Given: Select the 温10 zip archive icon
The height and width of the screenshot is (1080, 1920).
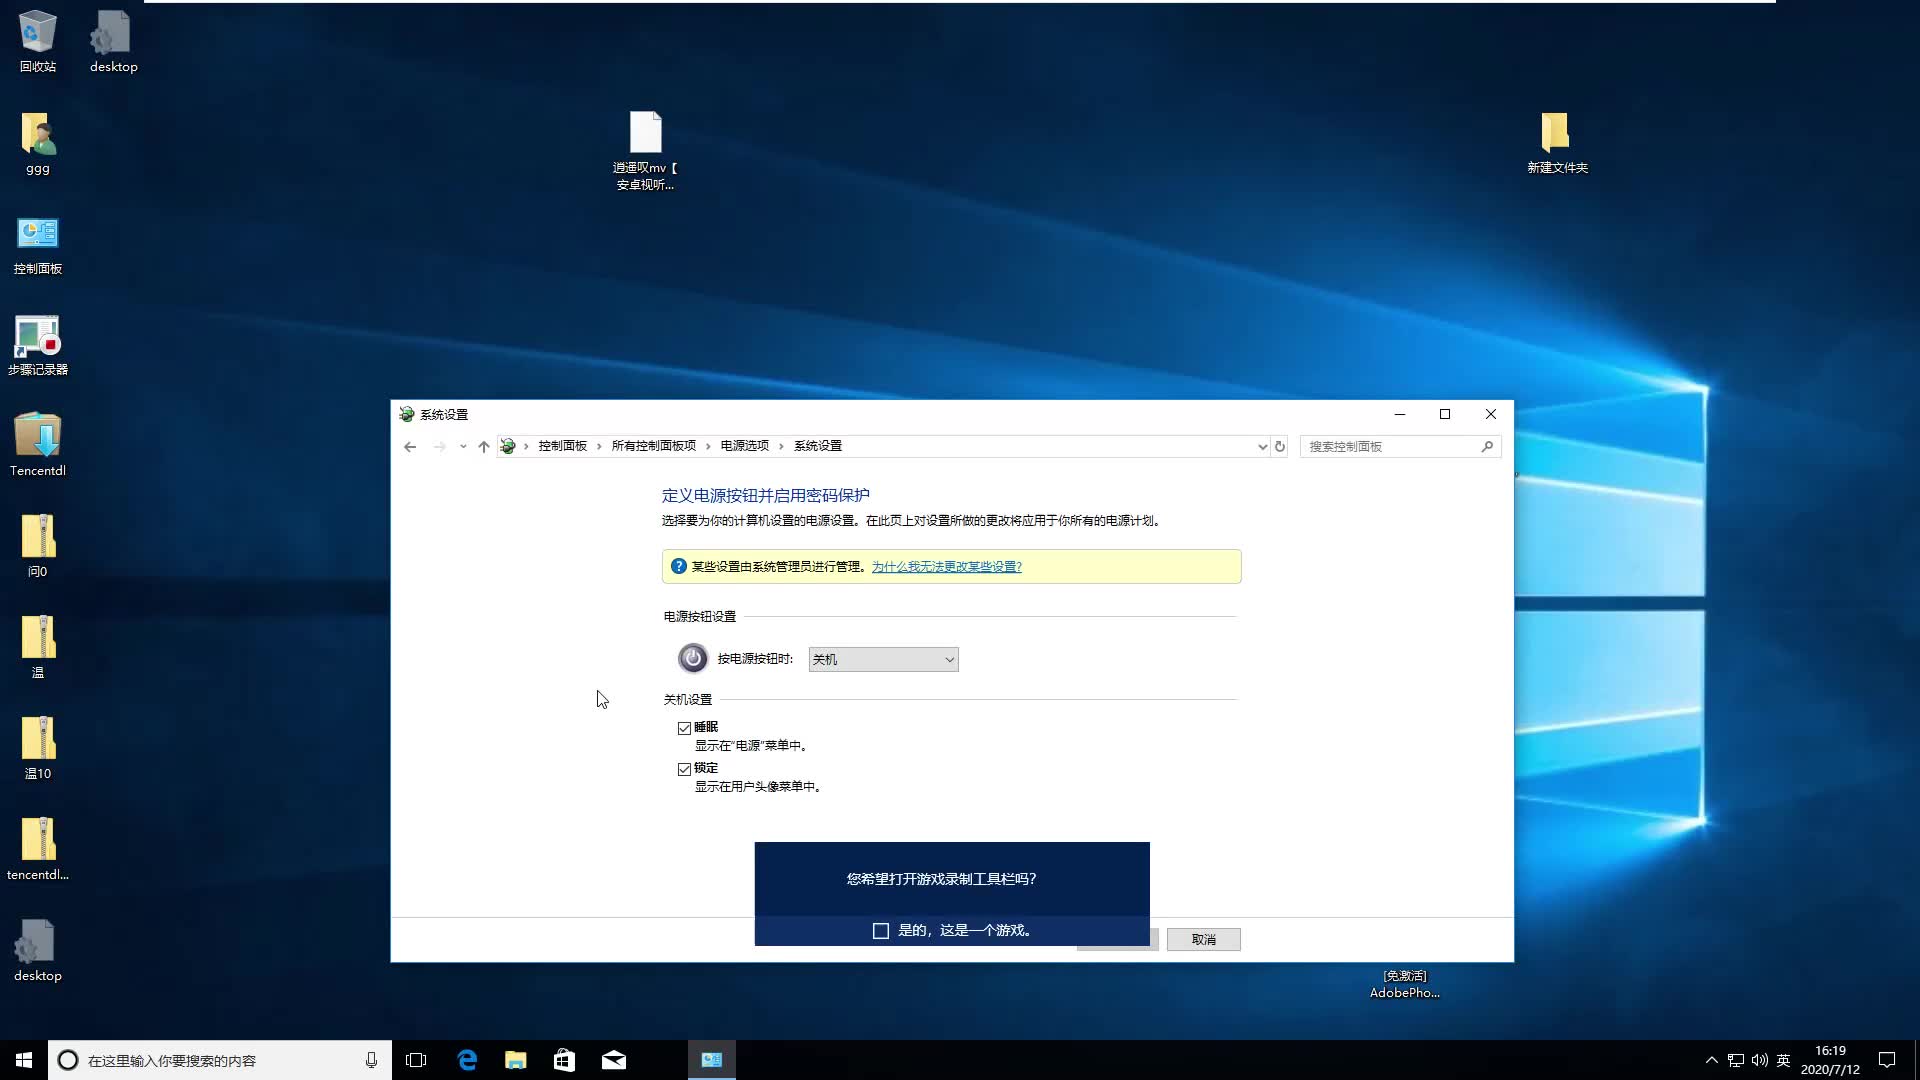Looking at the screenshot, I should click(x=37, y=749).
